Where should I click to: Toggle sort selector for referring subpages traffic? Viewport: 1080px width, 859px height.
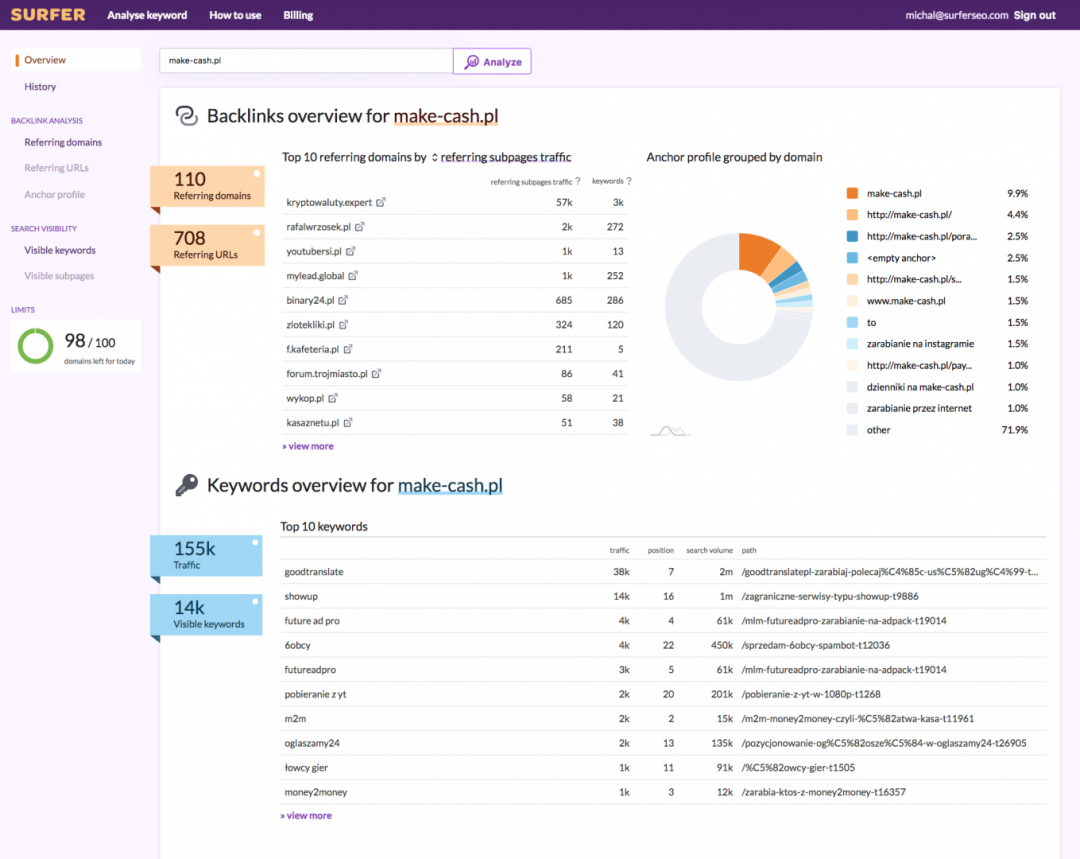[x=435, y=157]
